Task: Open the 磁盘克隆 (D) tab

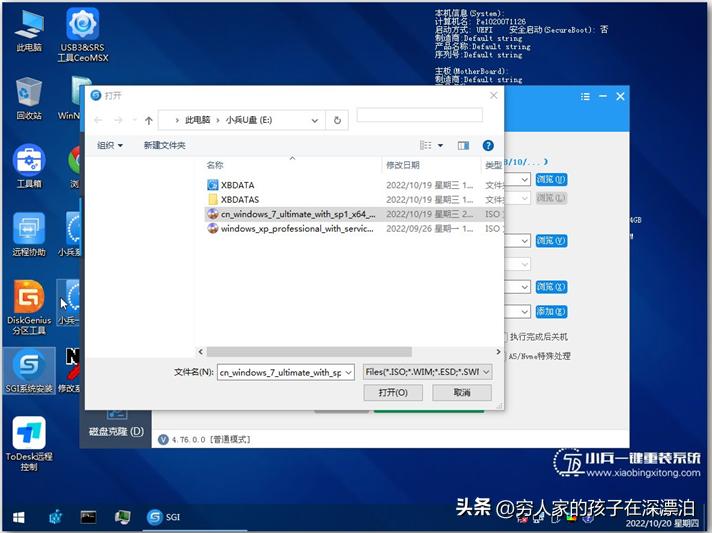Action: click(x=116, y=431)
